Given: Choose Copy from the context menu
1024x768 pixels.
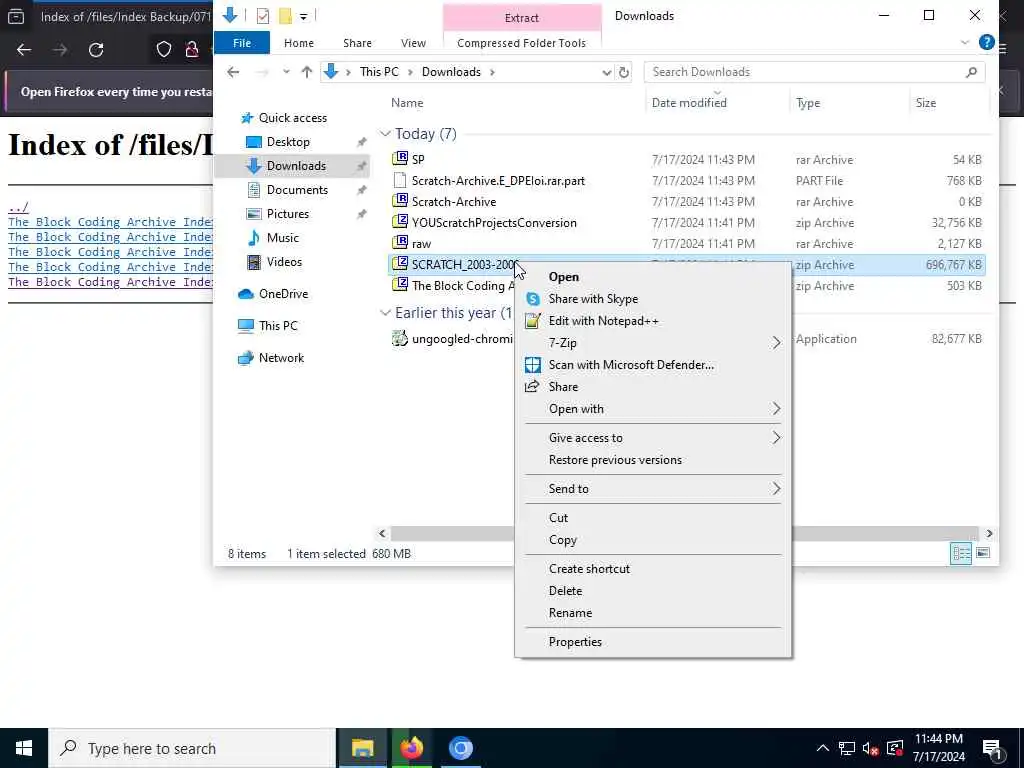Looking at the screenshot, I should pos(562,540).
